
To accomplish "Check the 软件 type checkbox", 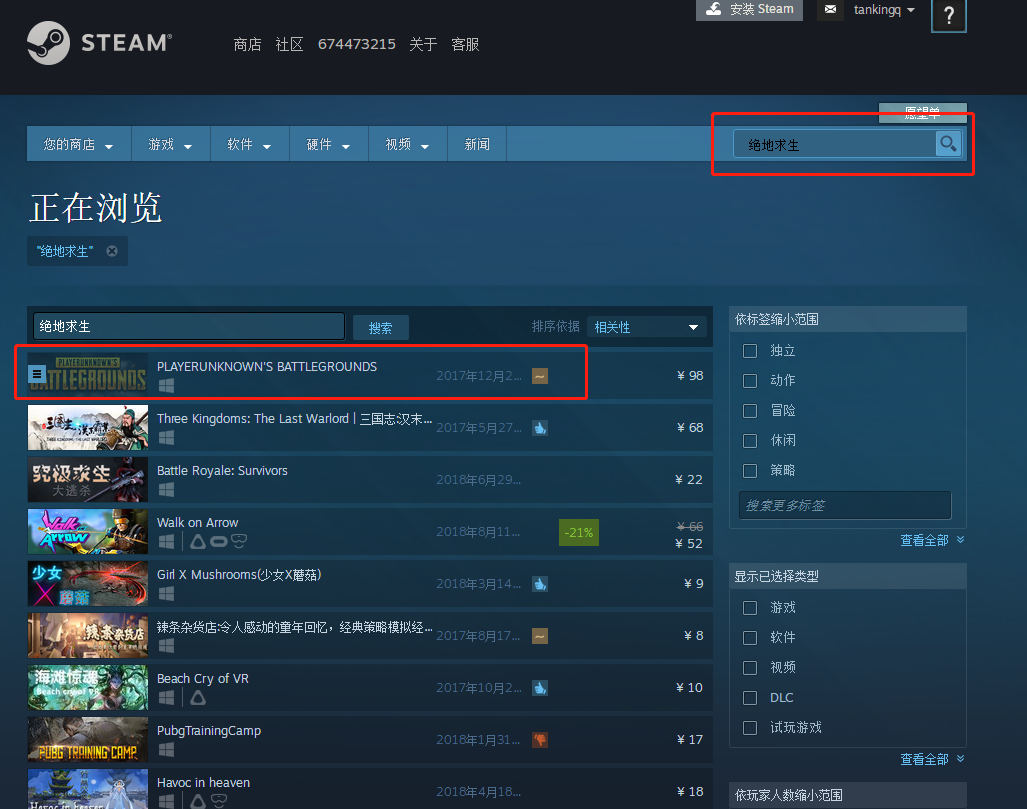I will [750, 637].
